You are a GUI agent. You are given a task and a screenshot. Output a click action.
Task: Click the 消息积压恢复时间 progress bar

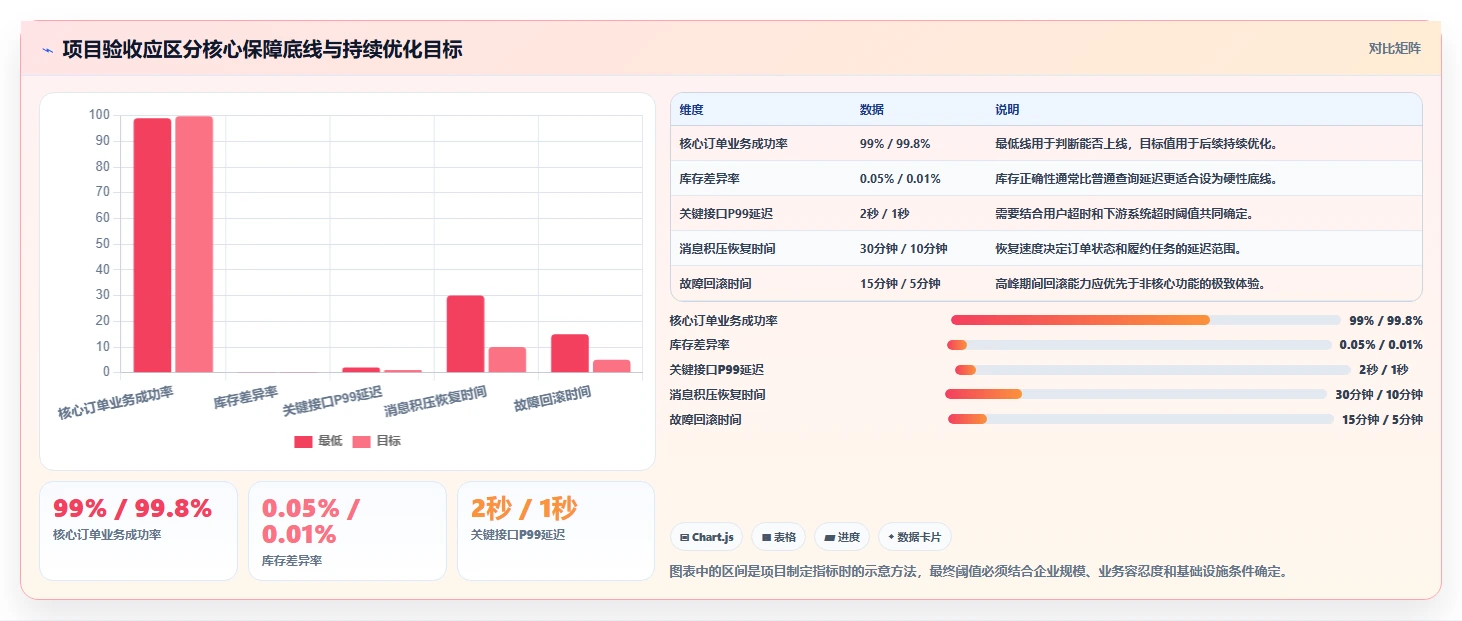coord(1136,394)
